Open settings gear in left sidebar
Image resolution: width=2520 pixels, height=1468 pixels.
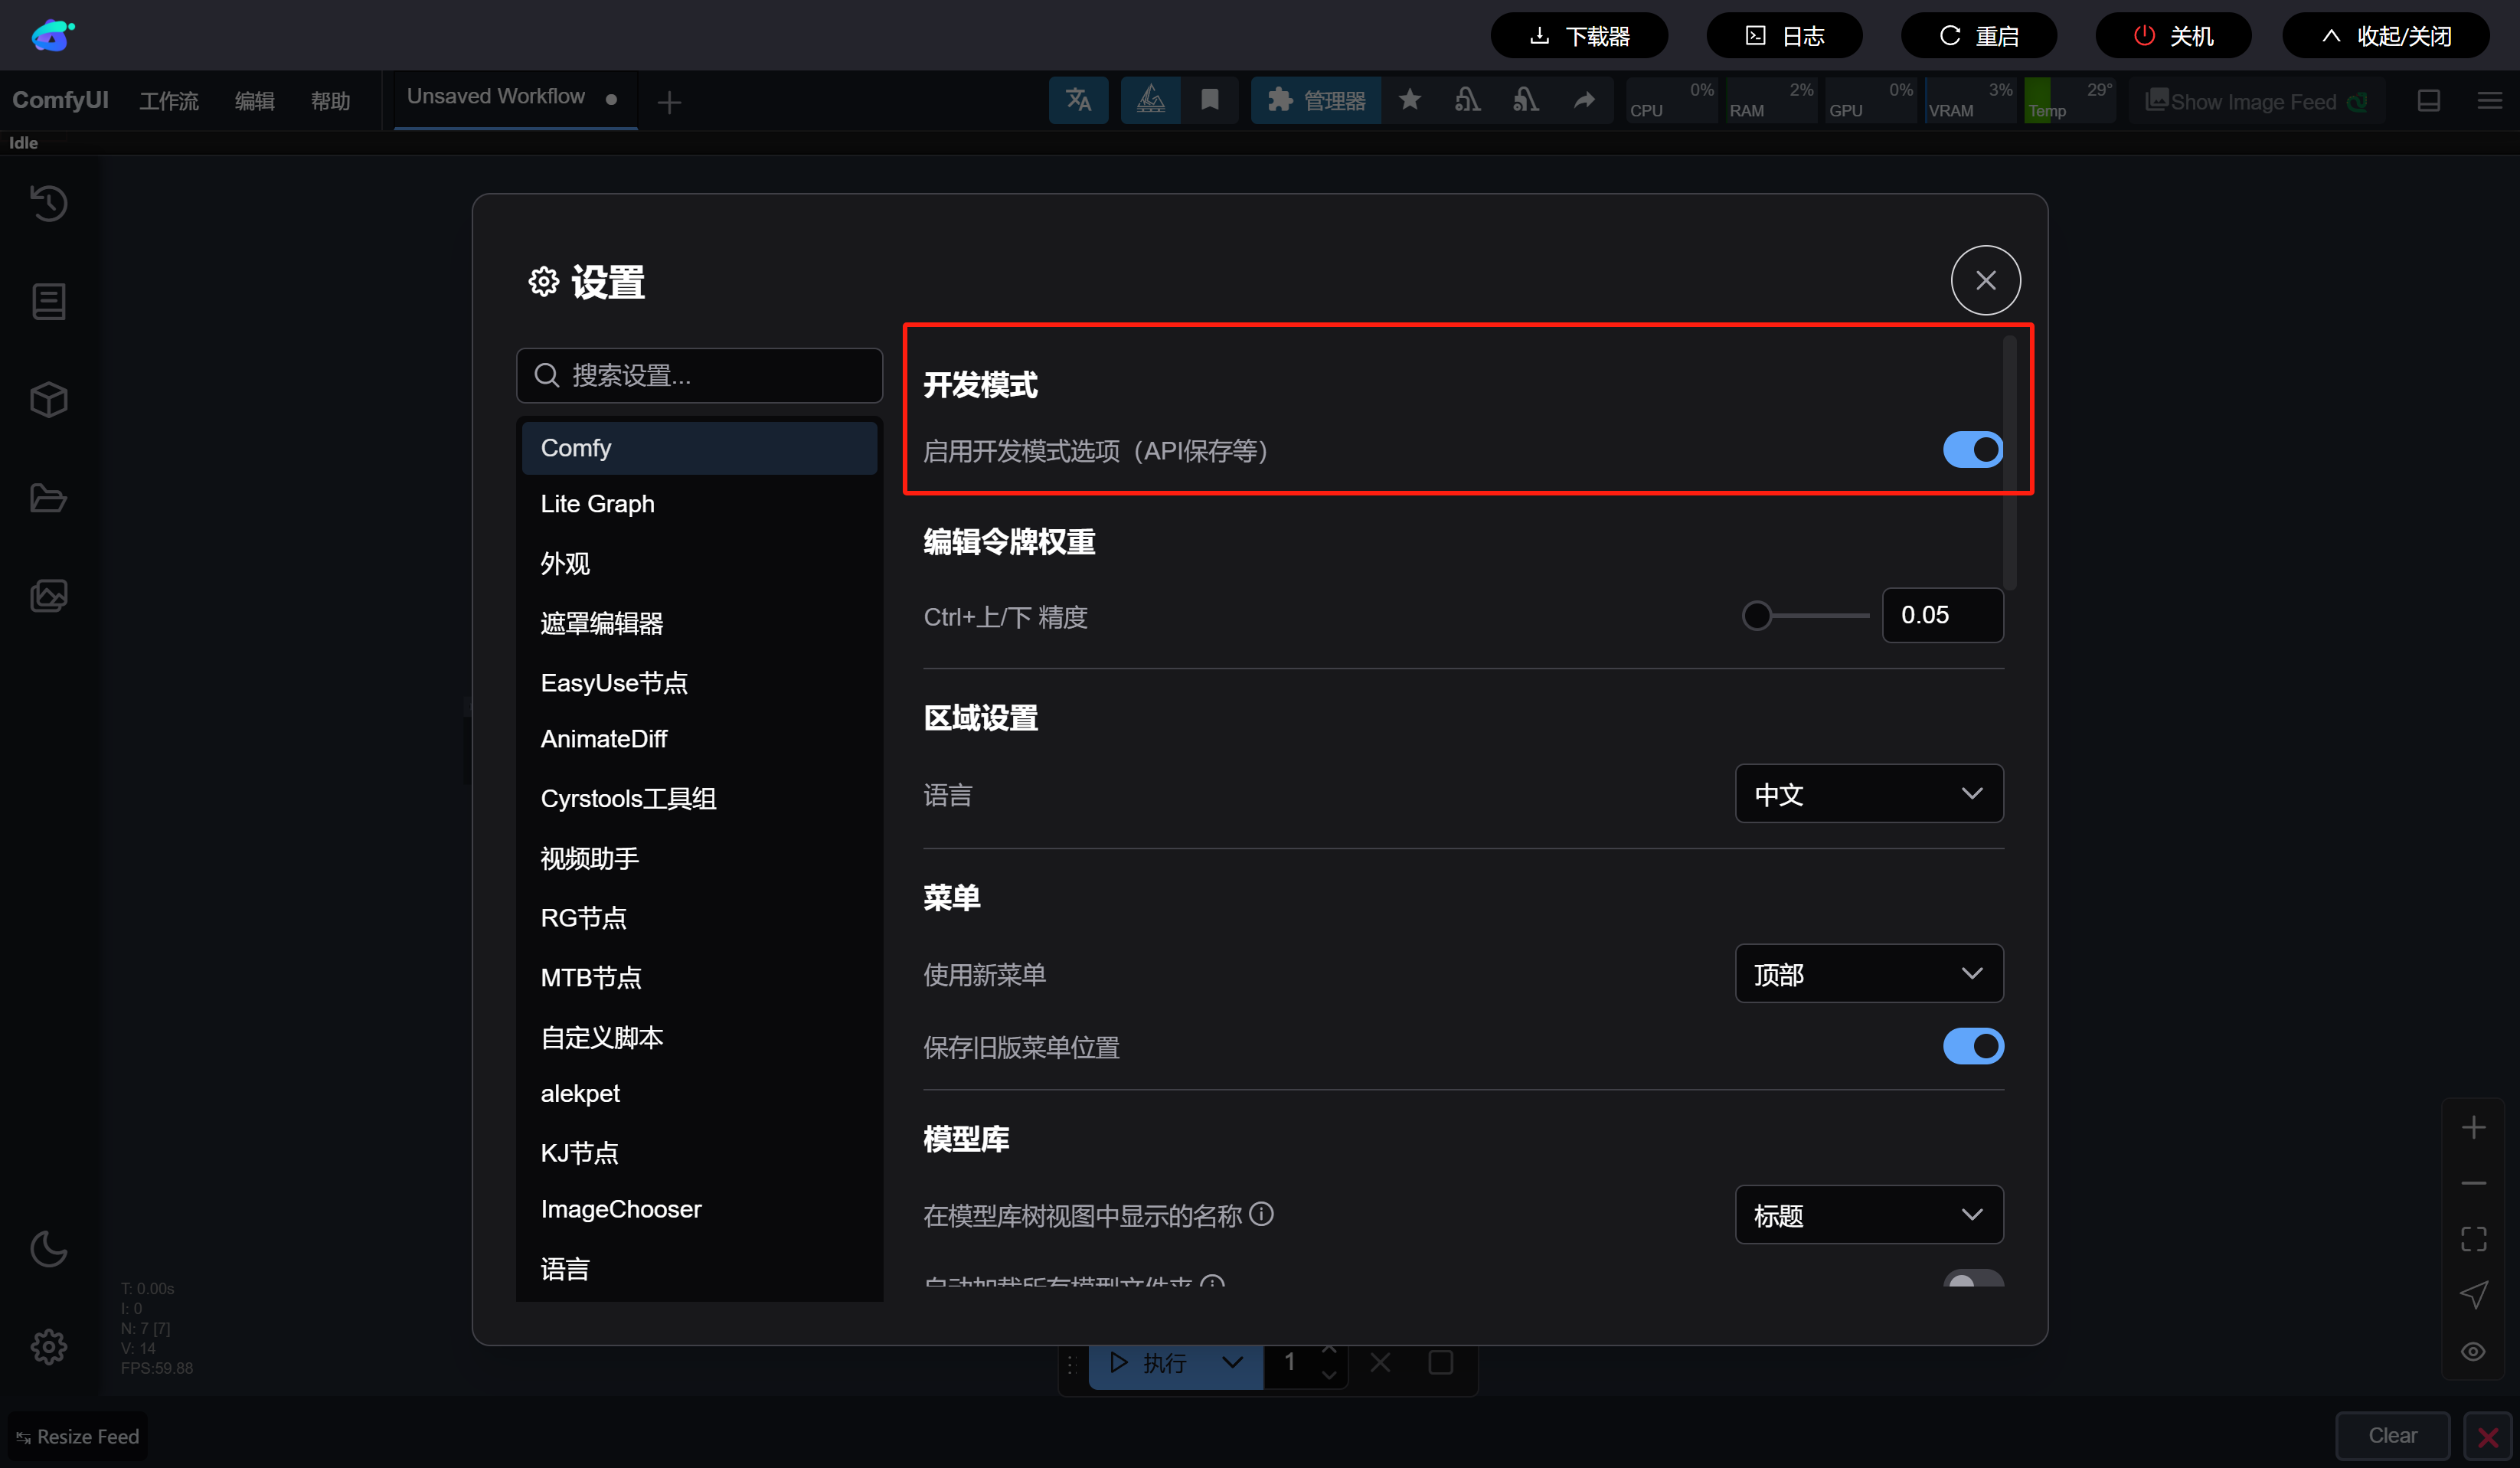[x=48, y=1347]
